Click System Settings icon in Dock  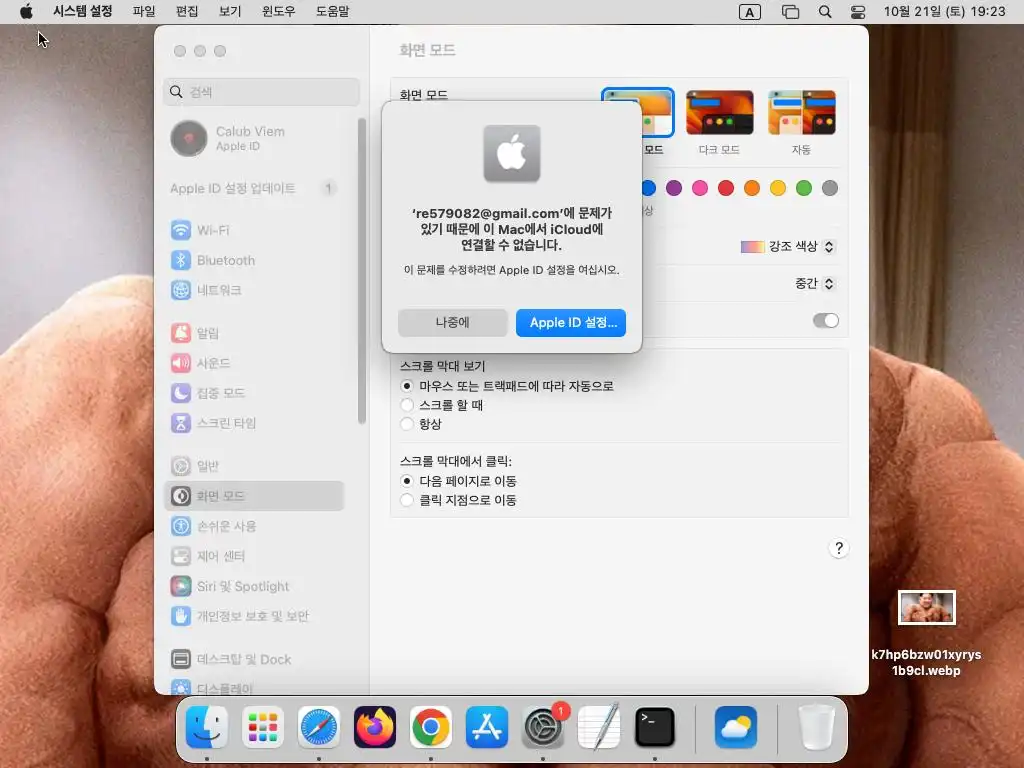543,727
